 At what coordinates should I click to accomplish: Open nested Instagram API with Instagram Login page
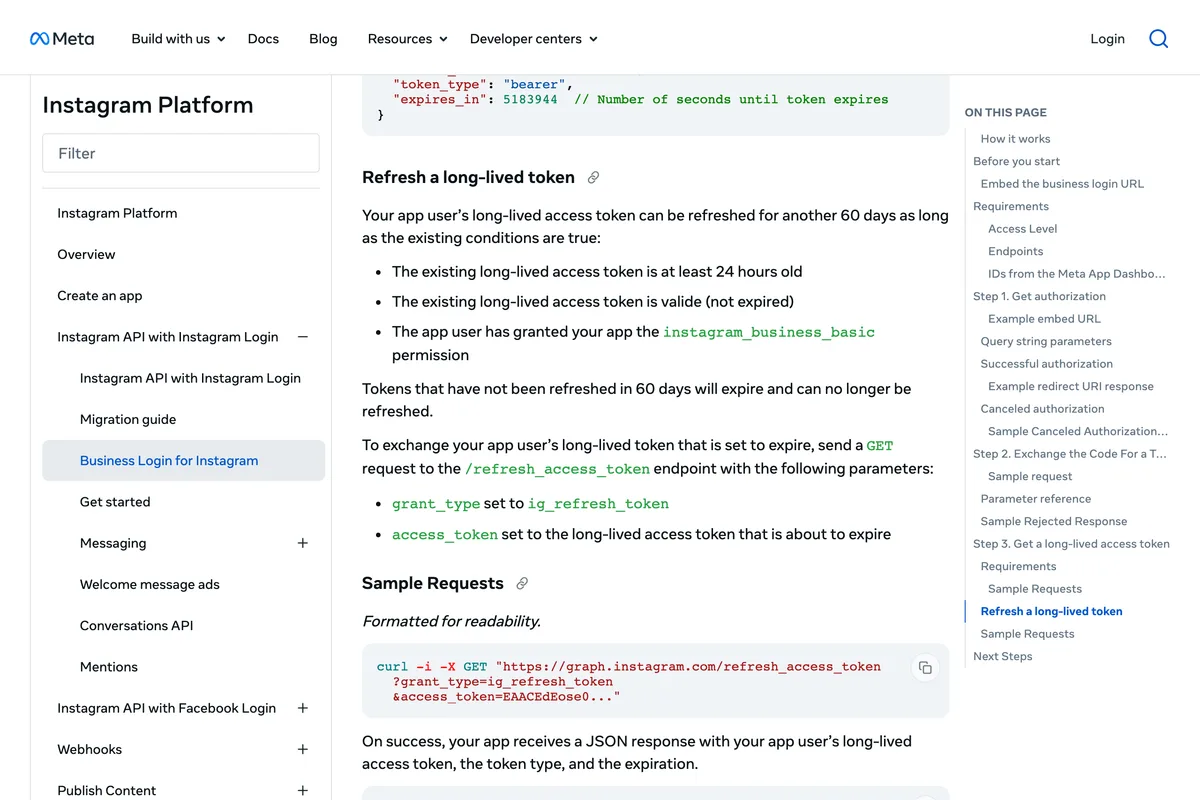[190, 378]
